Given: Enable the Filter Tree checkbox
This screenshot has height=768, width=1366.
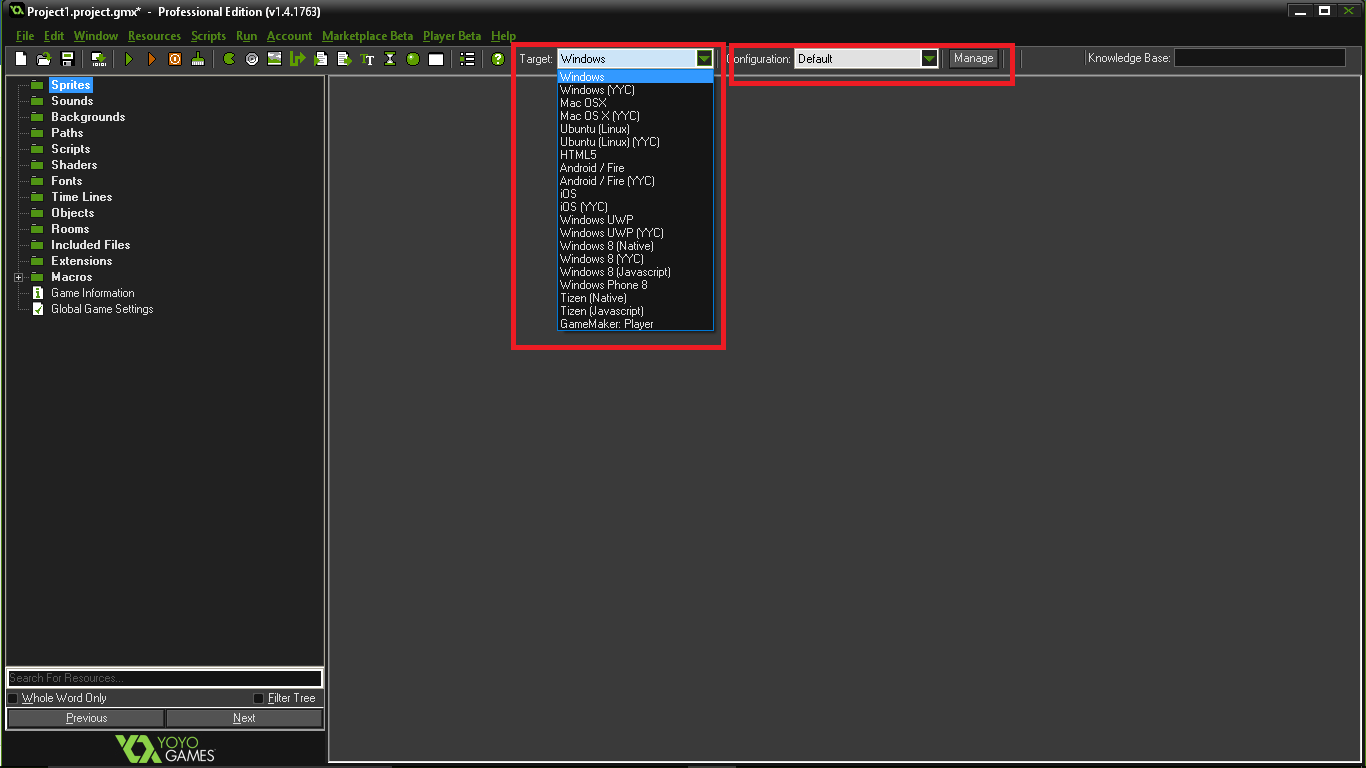Looking at the screenshot, I should click(x=259, y=698).
